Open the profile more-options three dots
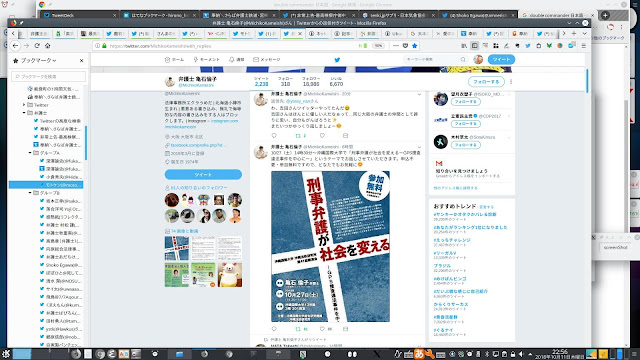This screenshot has height=360, width=640. (511, 82)
